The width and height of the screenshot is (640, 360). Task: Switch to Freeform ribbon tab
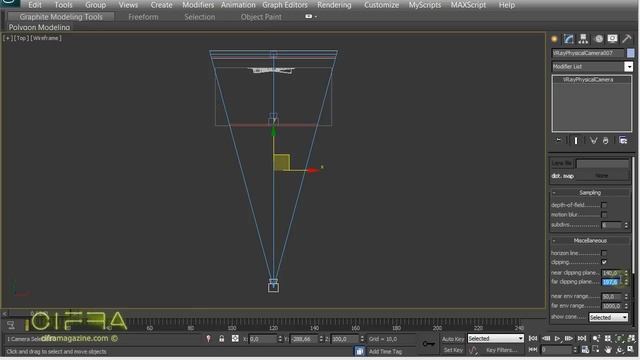coord(143,17)
